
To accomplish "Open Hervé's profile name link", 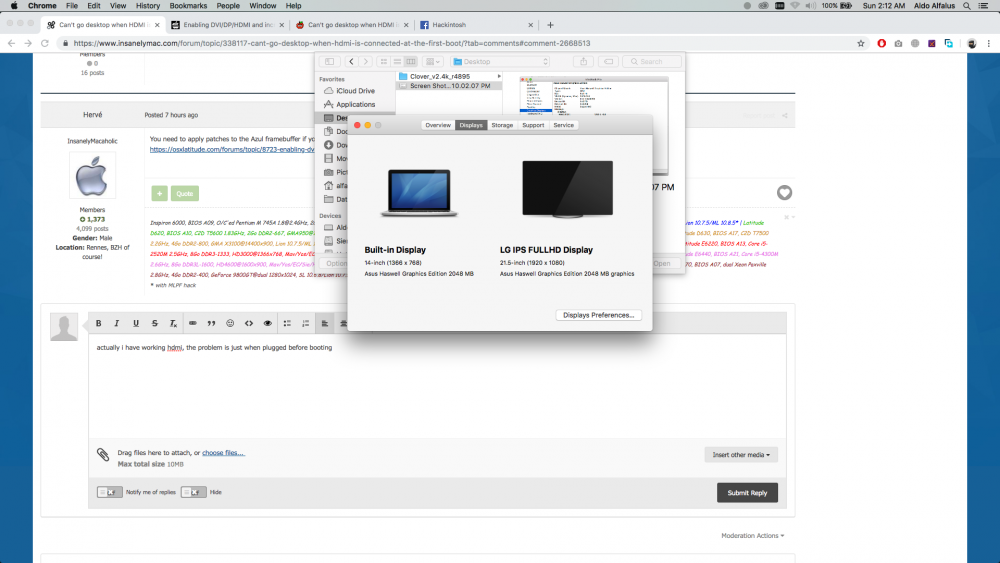I will [92, 115].
